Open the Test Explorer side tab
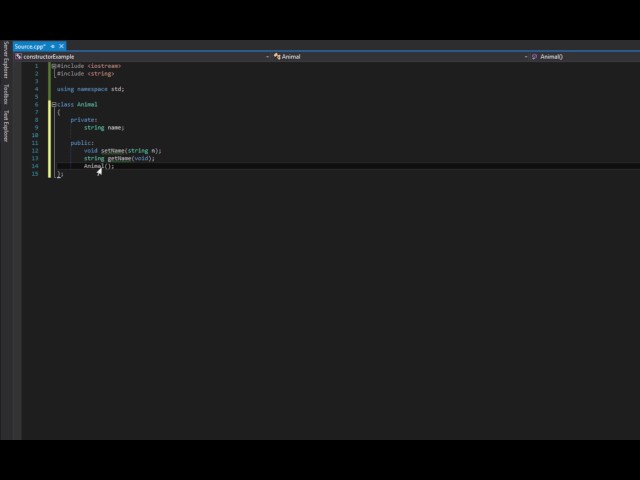 (6, 126)
